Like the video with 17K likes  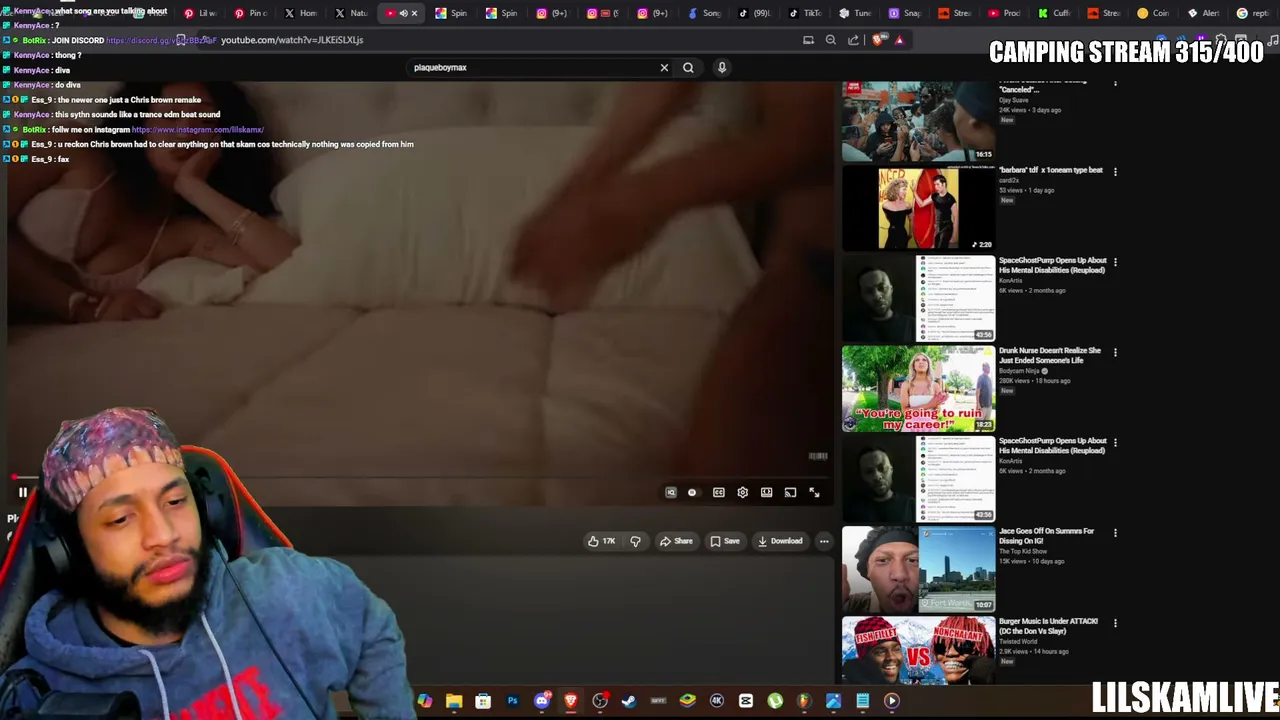[x=602, y=541]
